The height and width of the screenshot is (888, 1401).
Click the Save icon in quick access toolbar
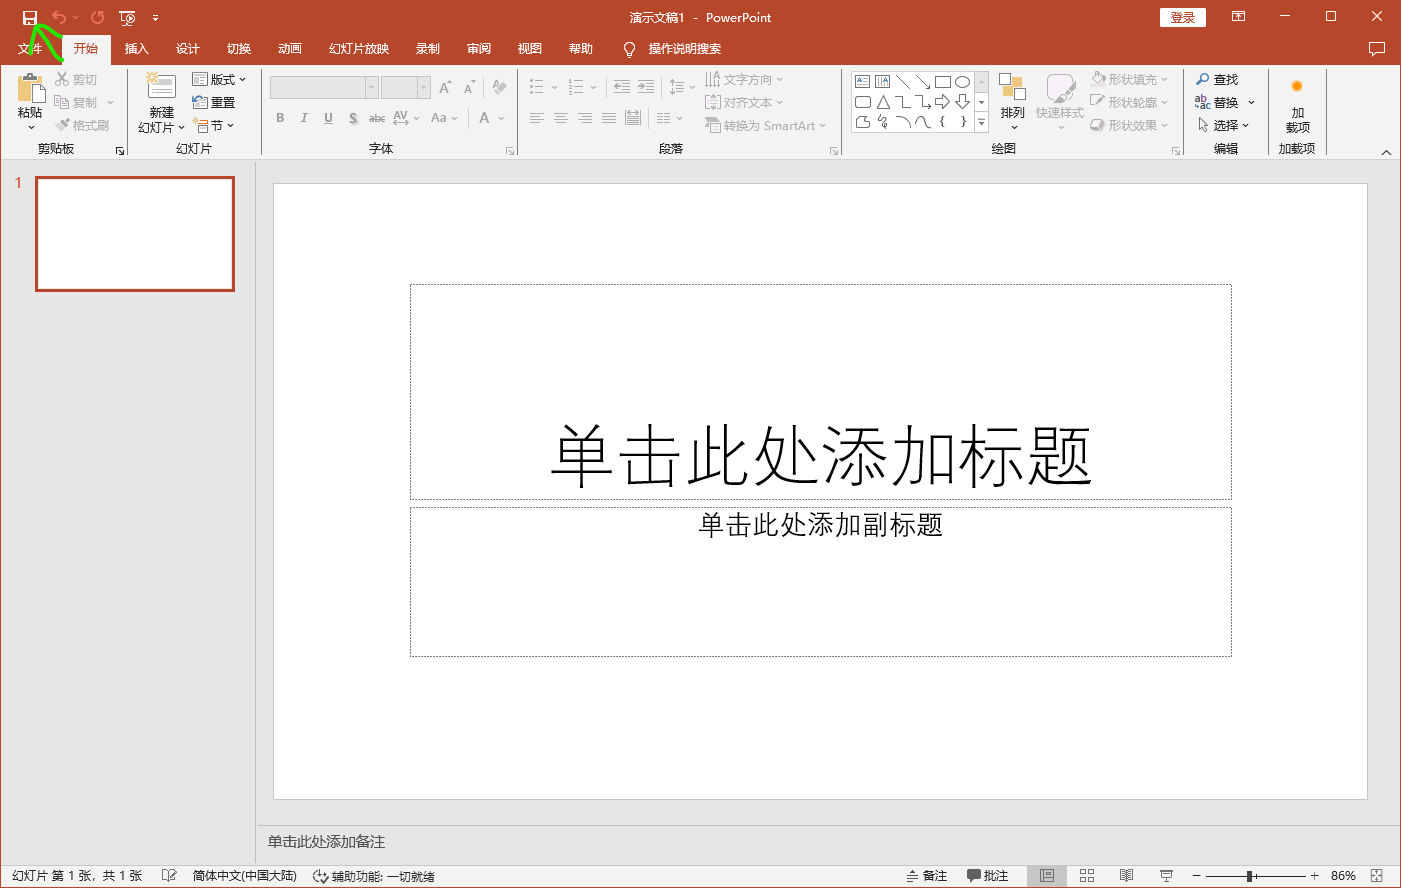click(x=30, y=18)
